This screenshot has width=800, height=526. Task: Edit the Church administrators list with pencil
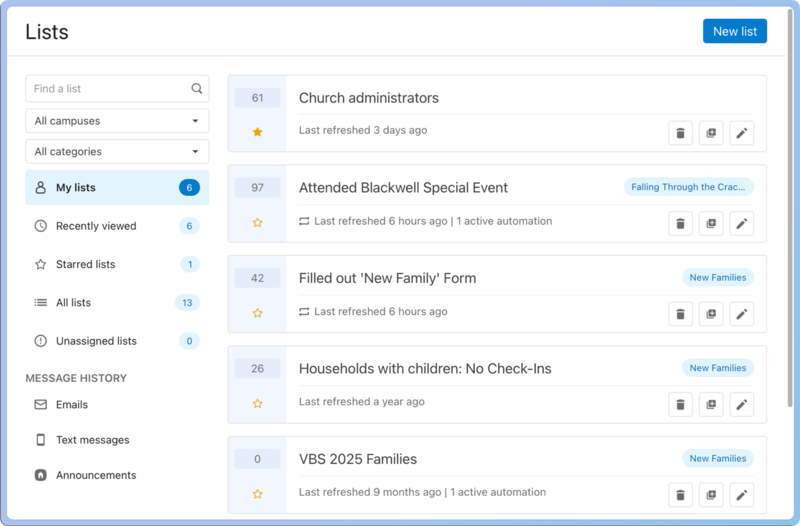(741, 133)
